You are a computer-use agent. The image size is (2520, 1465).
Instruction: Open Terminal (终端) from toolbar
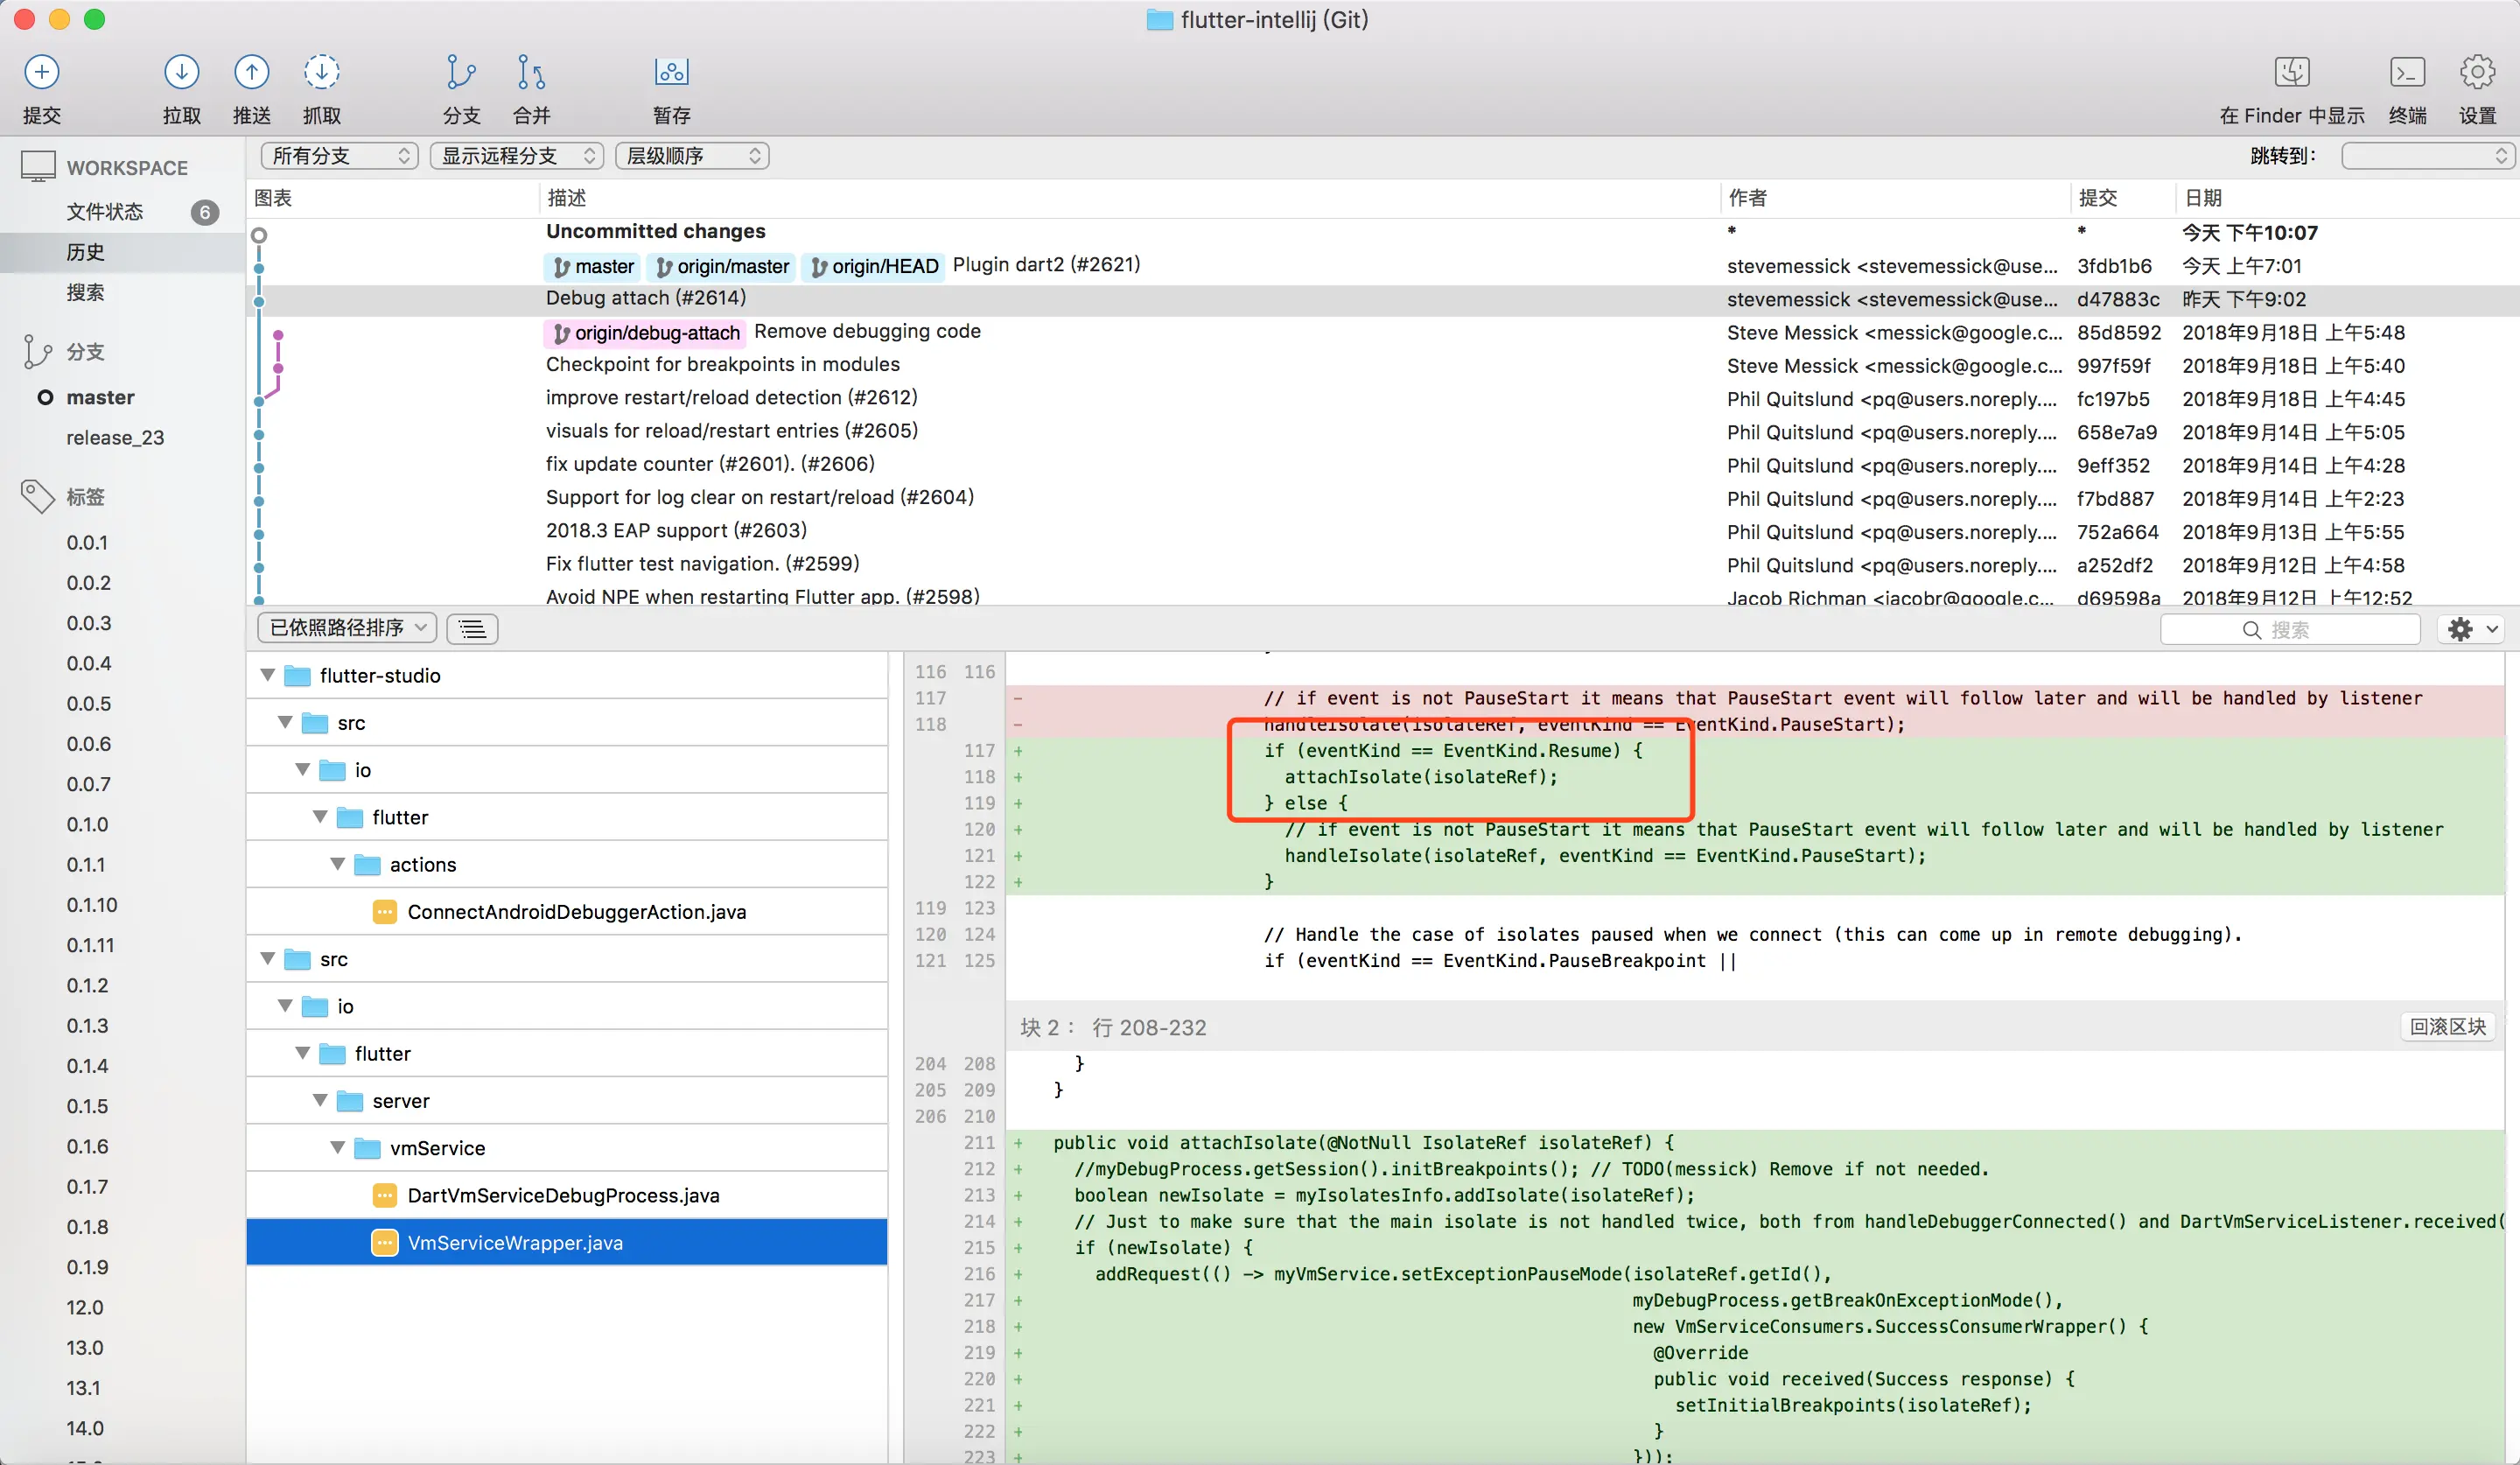pos(2406,72)
